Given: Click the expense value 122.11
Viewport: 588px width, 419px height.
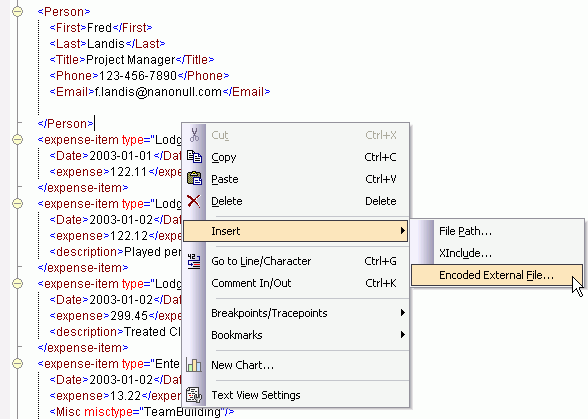Looking at the screenshot, I should 128,172.
